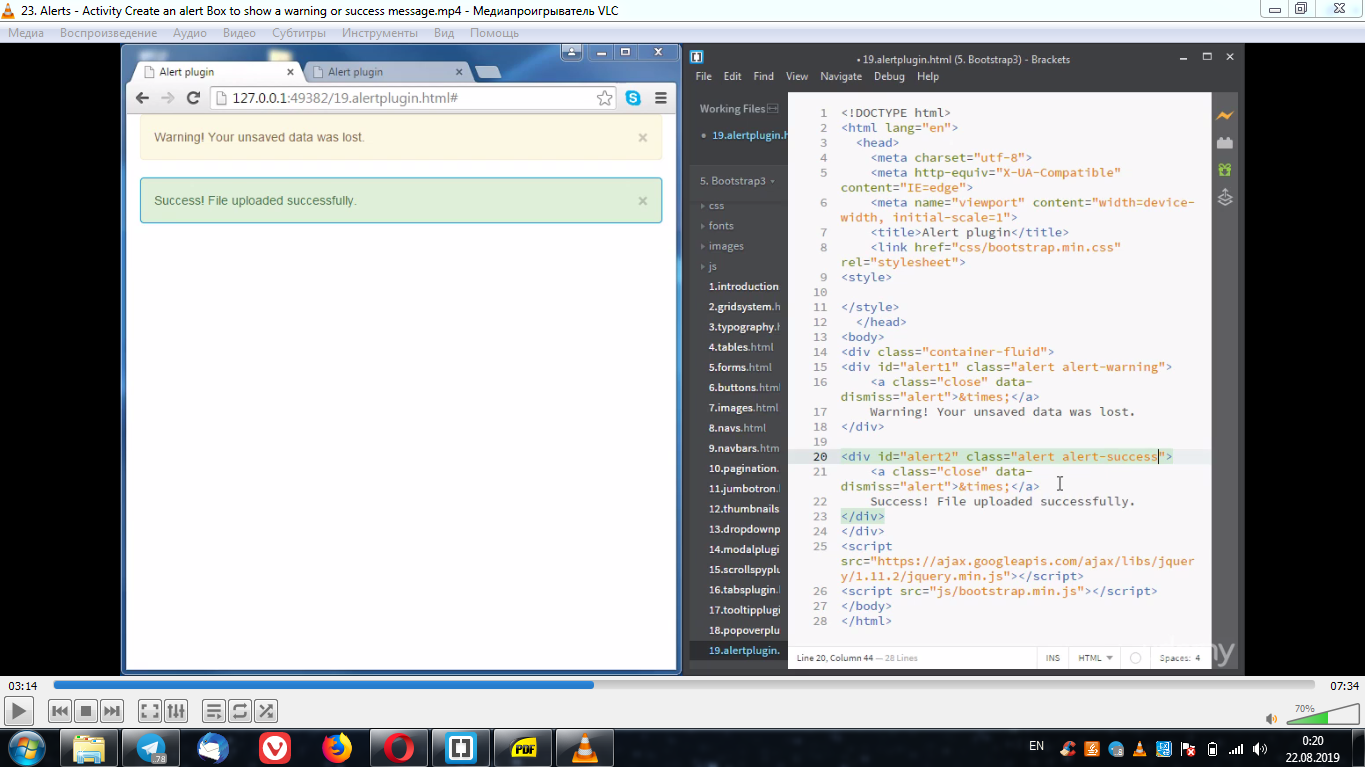
Task: Show the VLC playlist
Action: (x=214, y=711)
